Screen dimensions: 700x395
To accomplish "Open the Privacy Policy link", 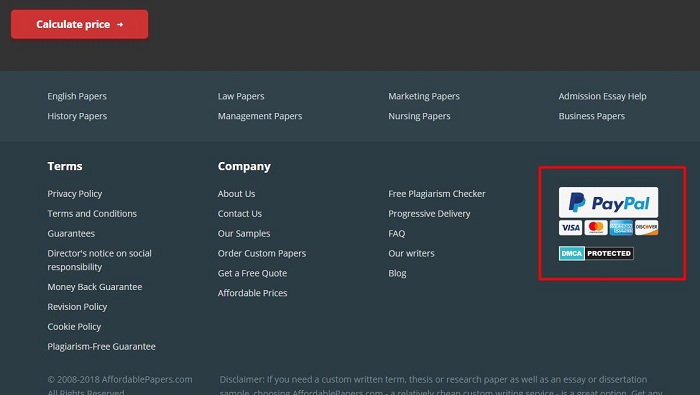I will click(75, 194).
